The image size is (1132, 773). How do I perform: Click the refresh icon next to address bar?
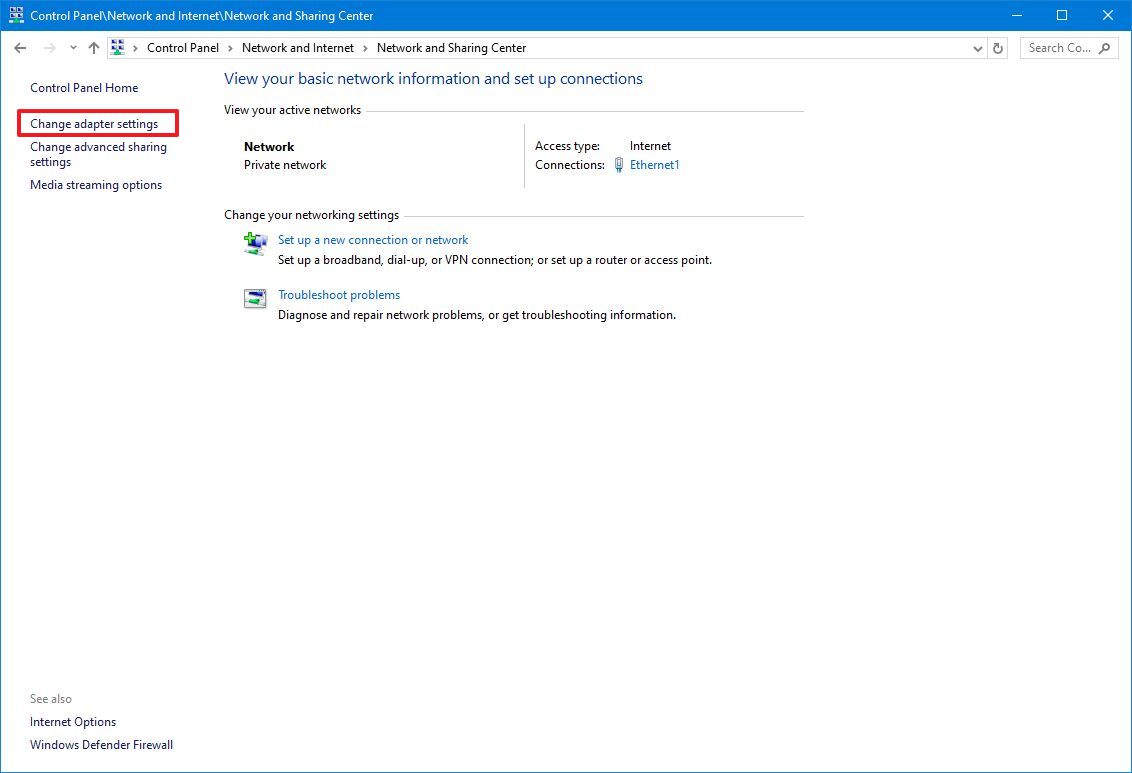[998, 47]
